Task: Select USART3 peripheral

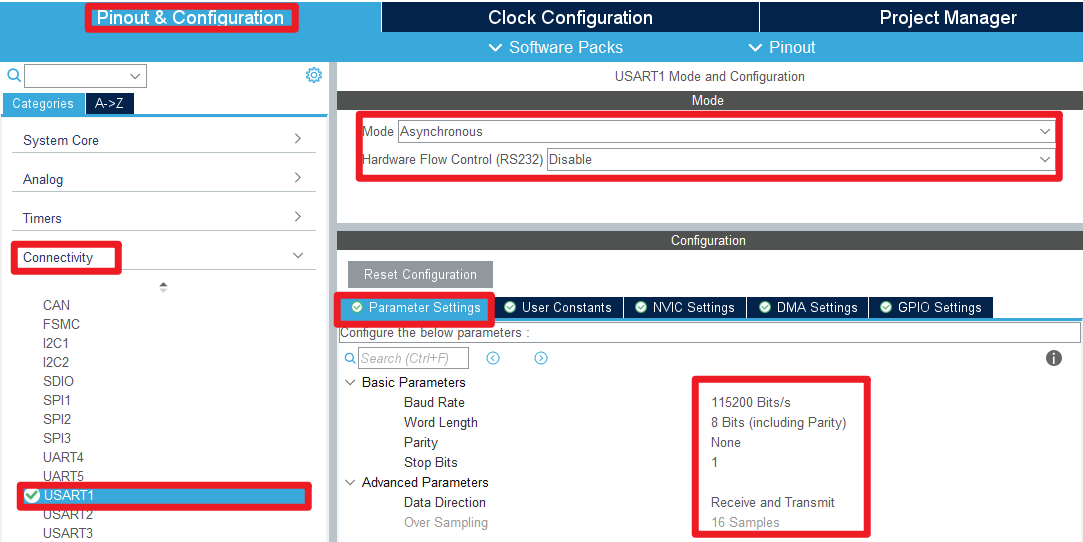Action: tap(68, 533)
